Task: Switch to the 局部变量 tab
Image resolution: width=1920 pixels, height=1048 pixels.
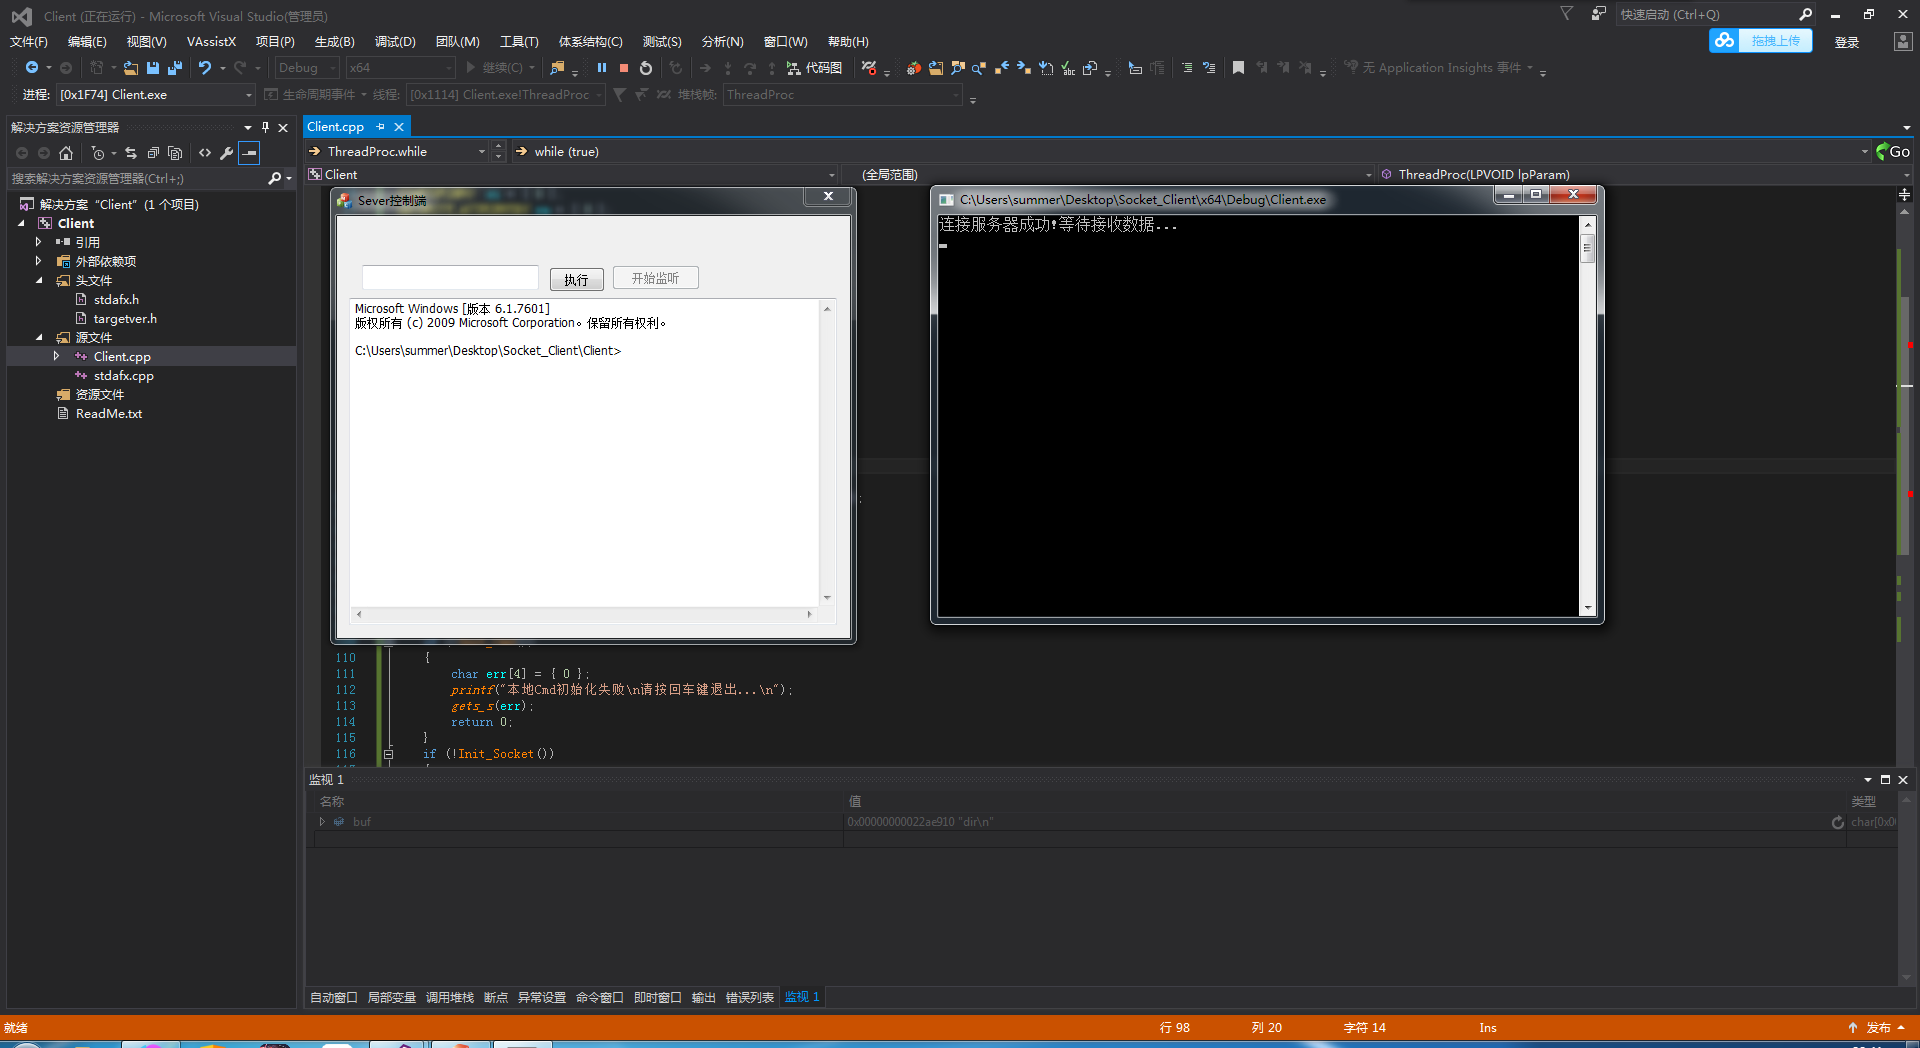Action: click(392, 998)
